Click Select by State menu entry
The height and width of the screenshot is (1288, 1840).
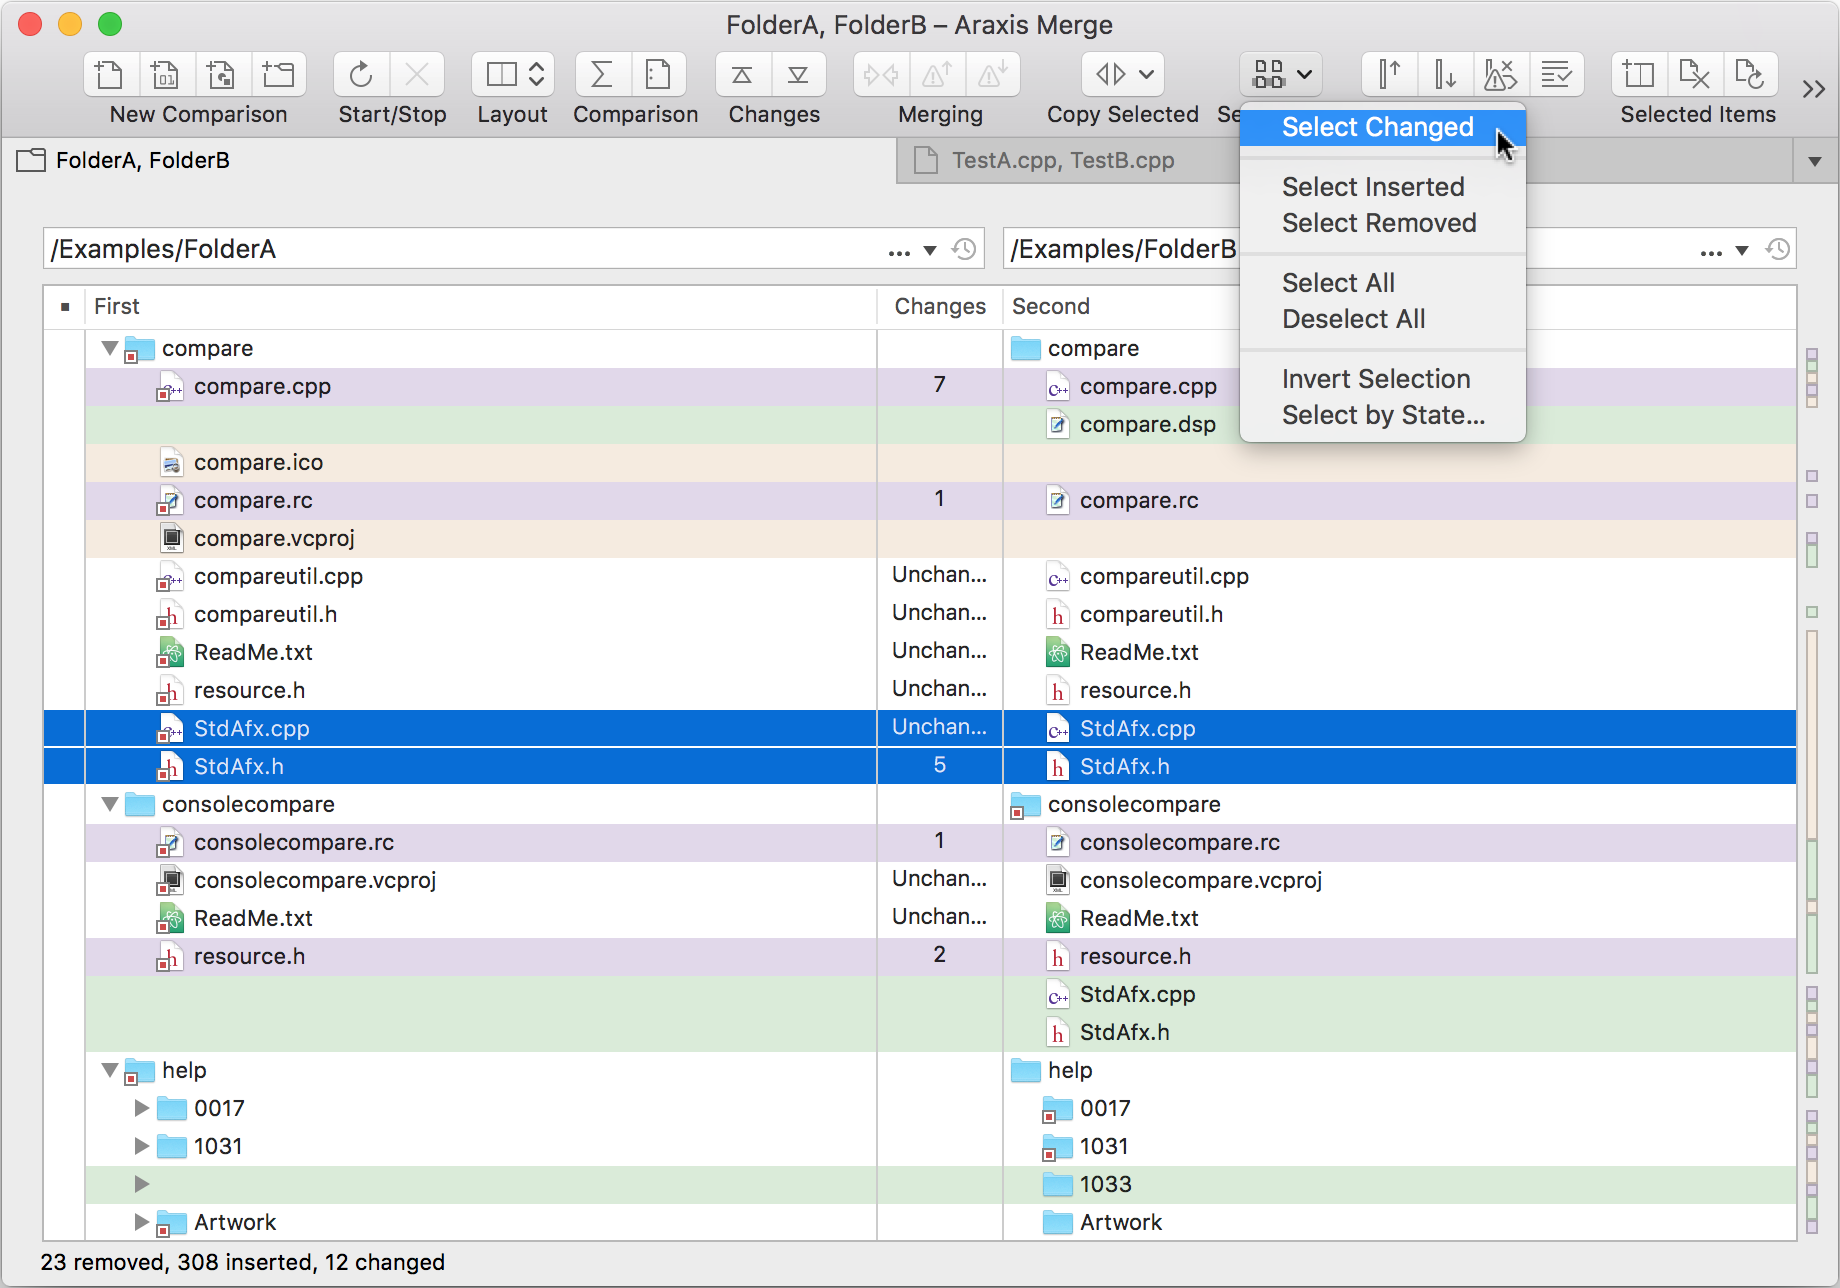pos(1383,414)
